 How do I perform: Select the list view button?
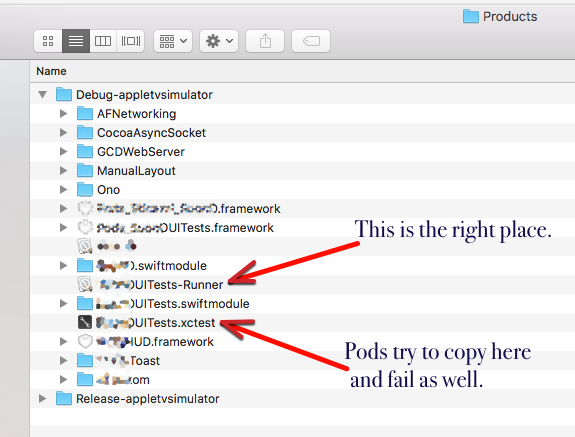coord(76,41)
